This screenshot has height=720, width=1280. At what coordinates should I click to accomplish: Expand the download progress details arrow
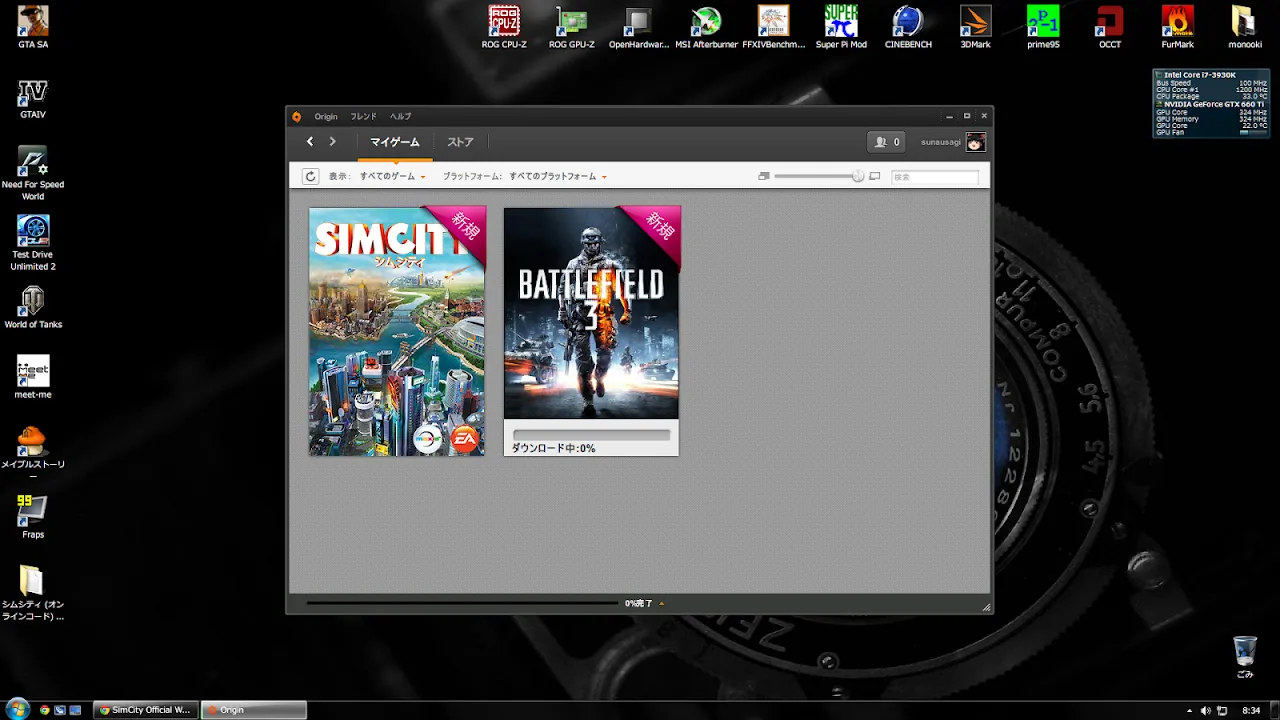[x=662, y=604]
